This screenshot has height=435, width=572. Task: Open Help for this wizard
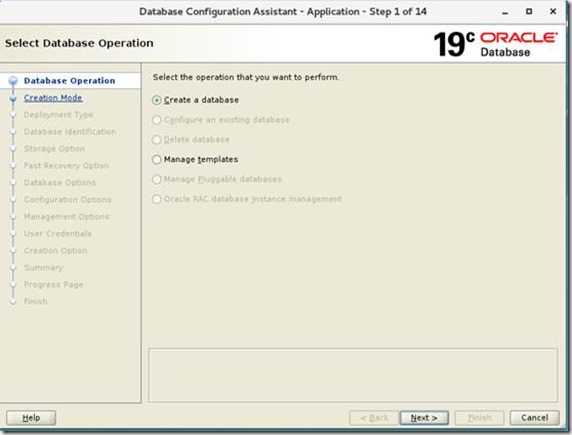31,418
